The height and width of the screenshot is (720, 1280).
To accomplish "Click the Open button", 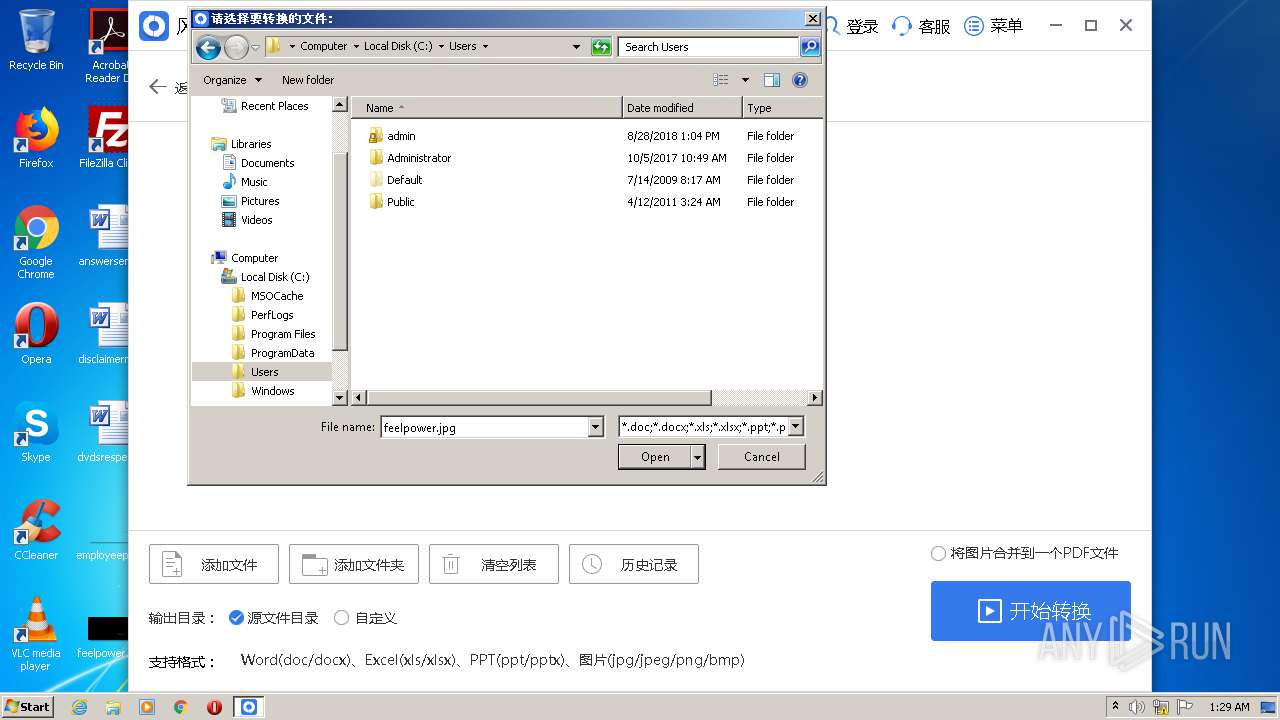I will (655, 457).
